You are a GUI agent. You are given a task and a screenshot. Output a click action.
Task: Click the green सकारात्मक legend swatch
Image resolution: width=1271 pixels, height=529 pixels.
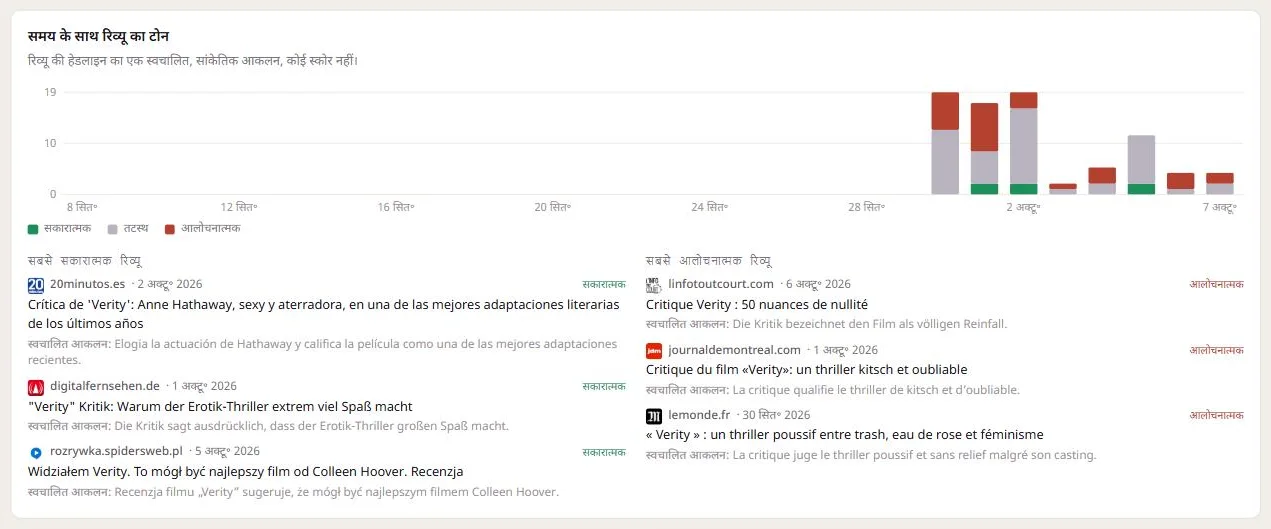[x=33, y=229]
